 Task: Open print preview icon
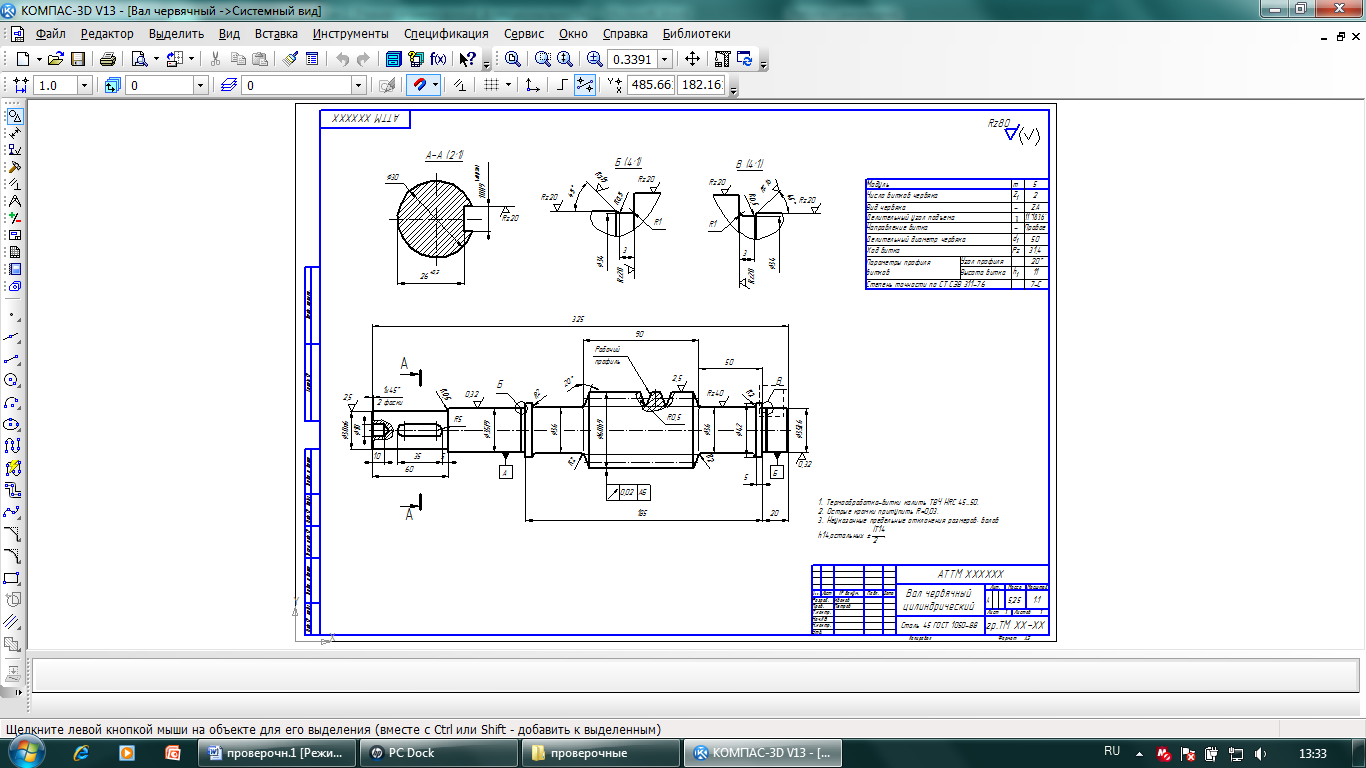(x=139, y=59)
